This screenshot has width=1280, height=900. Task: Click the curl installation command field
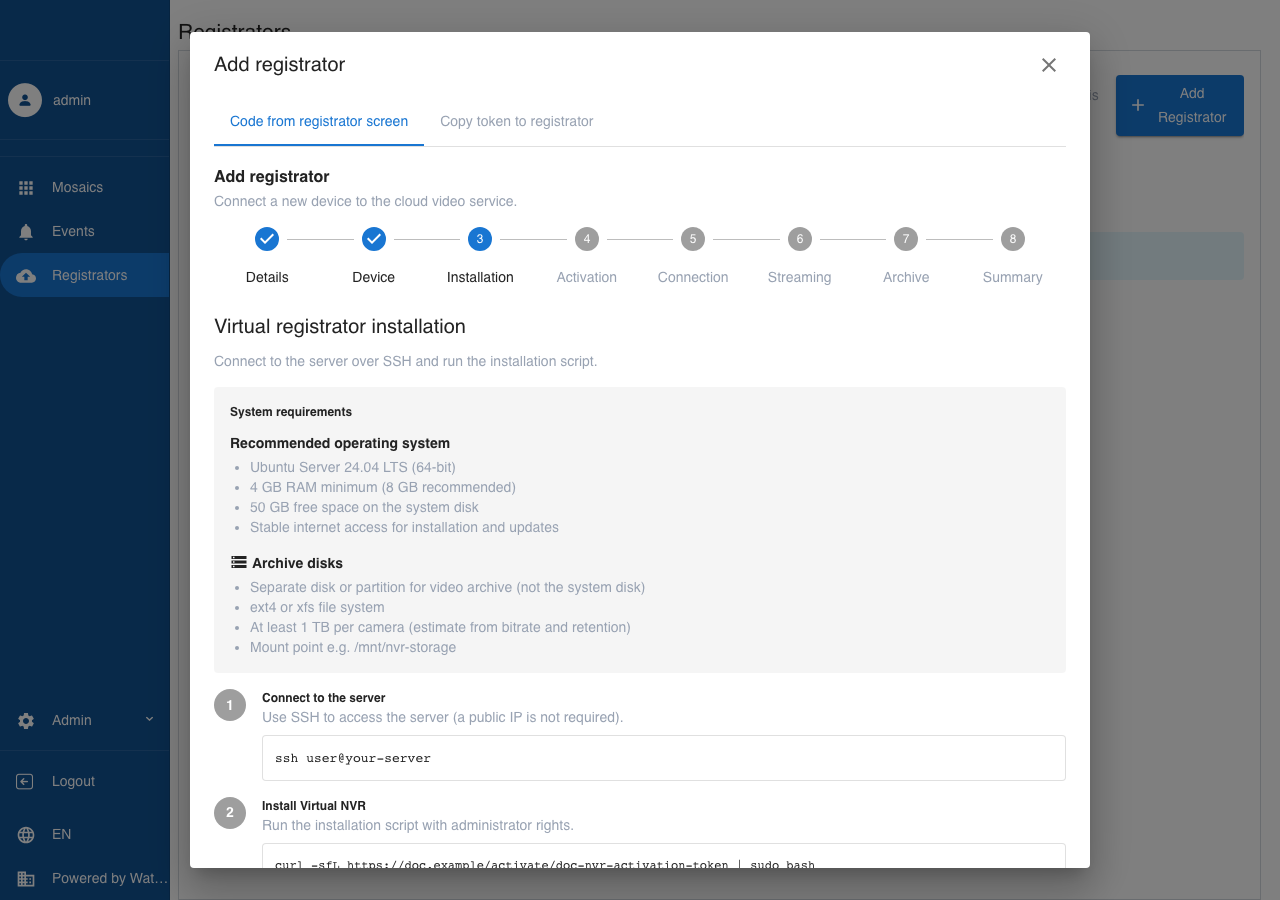pos(664,856)
